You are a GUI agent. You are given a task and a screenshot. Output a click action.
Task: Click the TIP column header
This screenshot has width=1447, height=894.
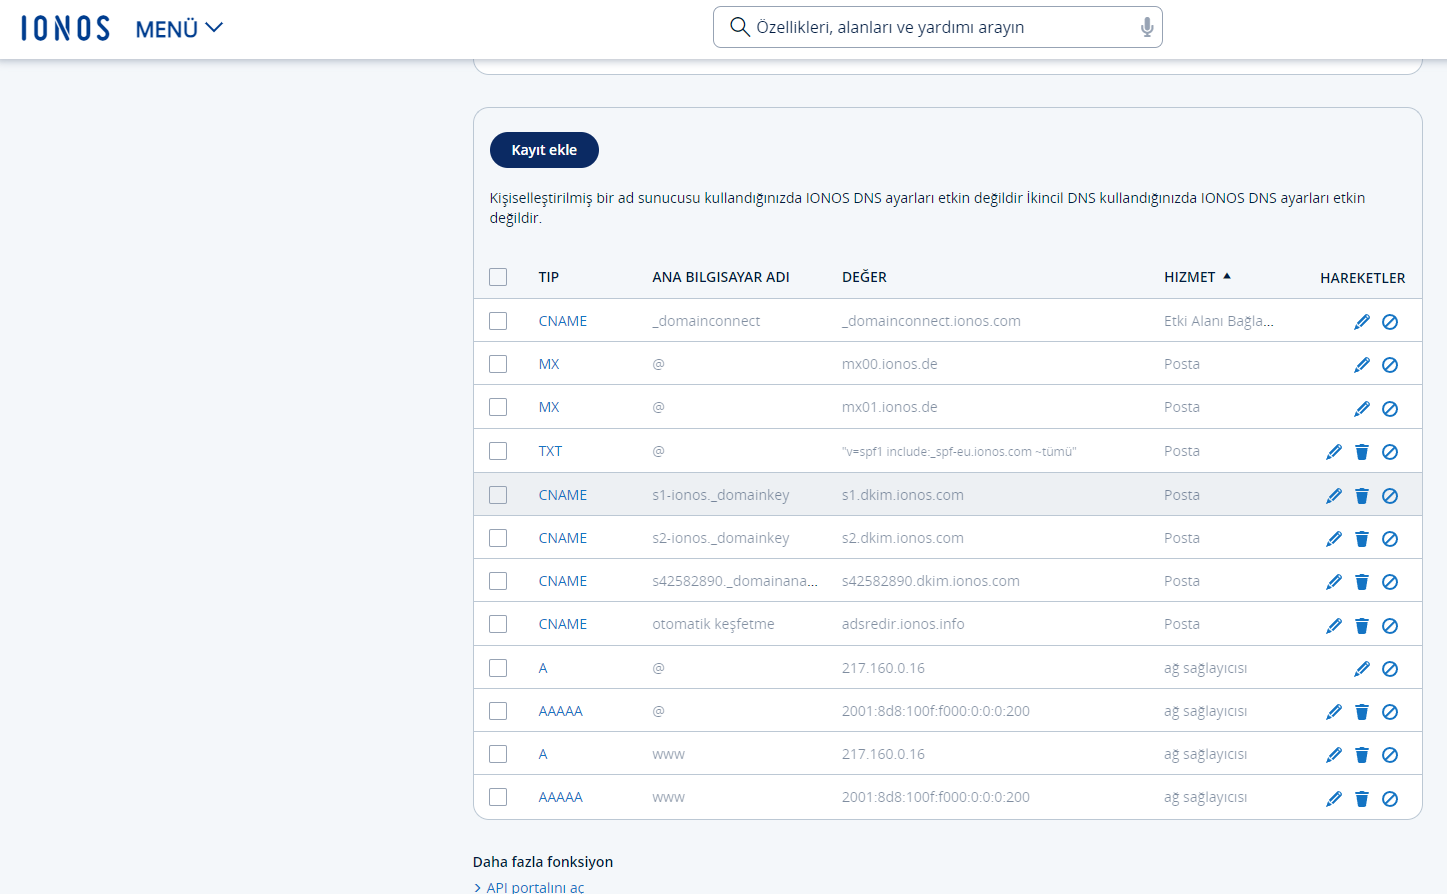(548, 277)
